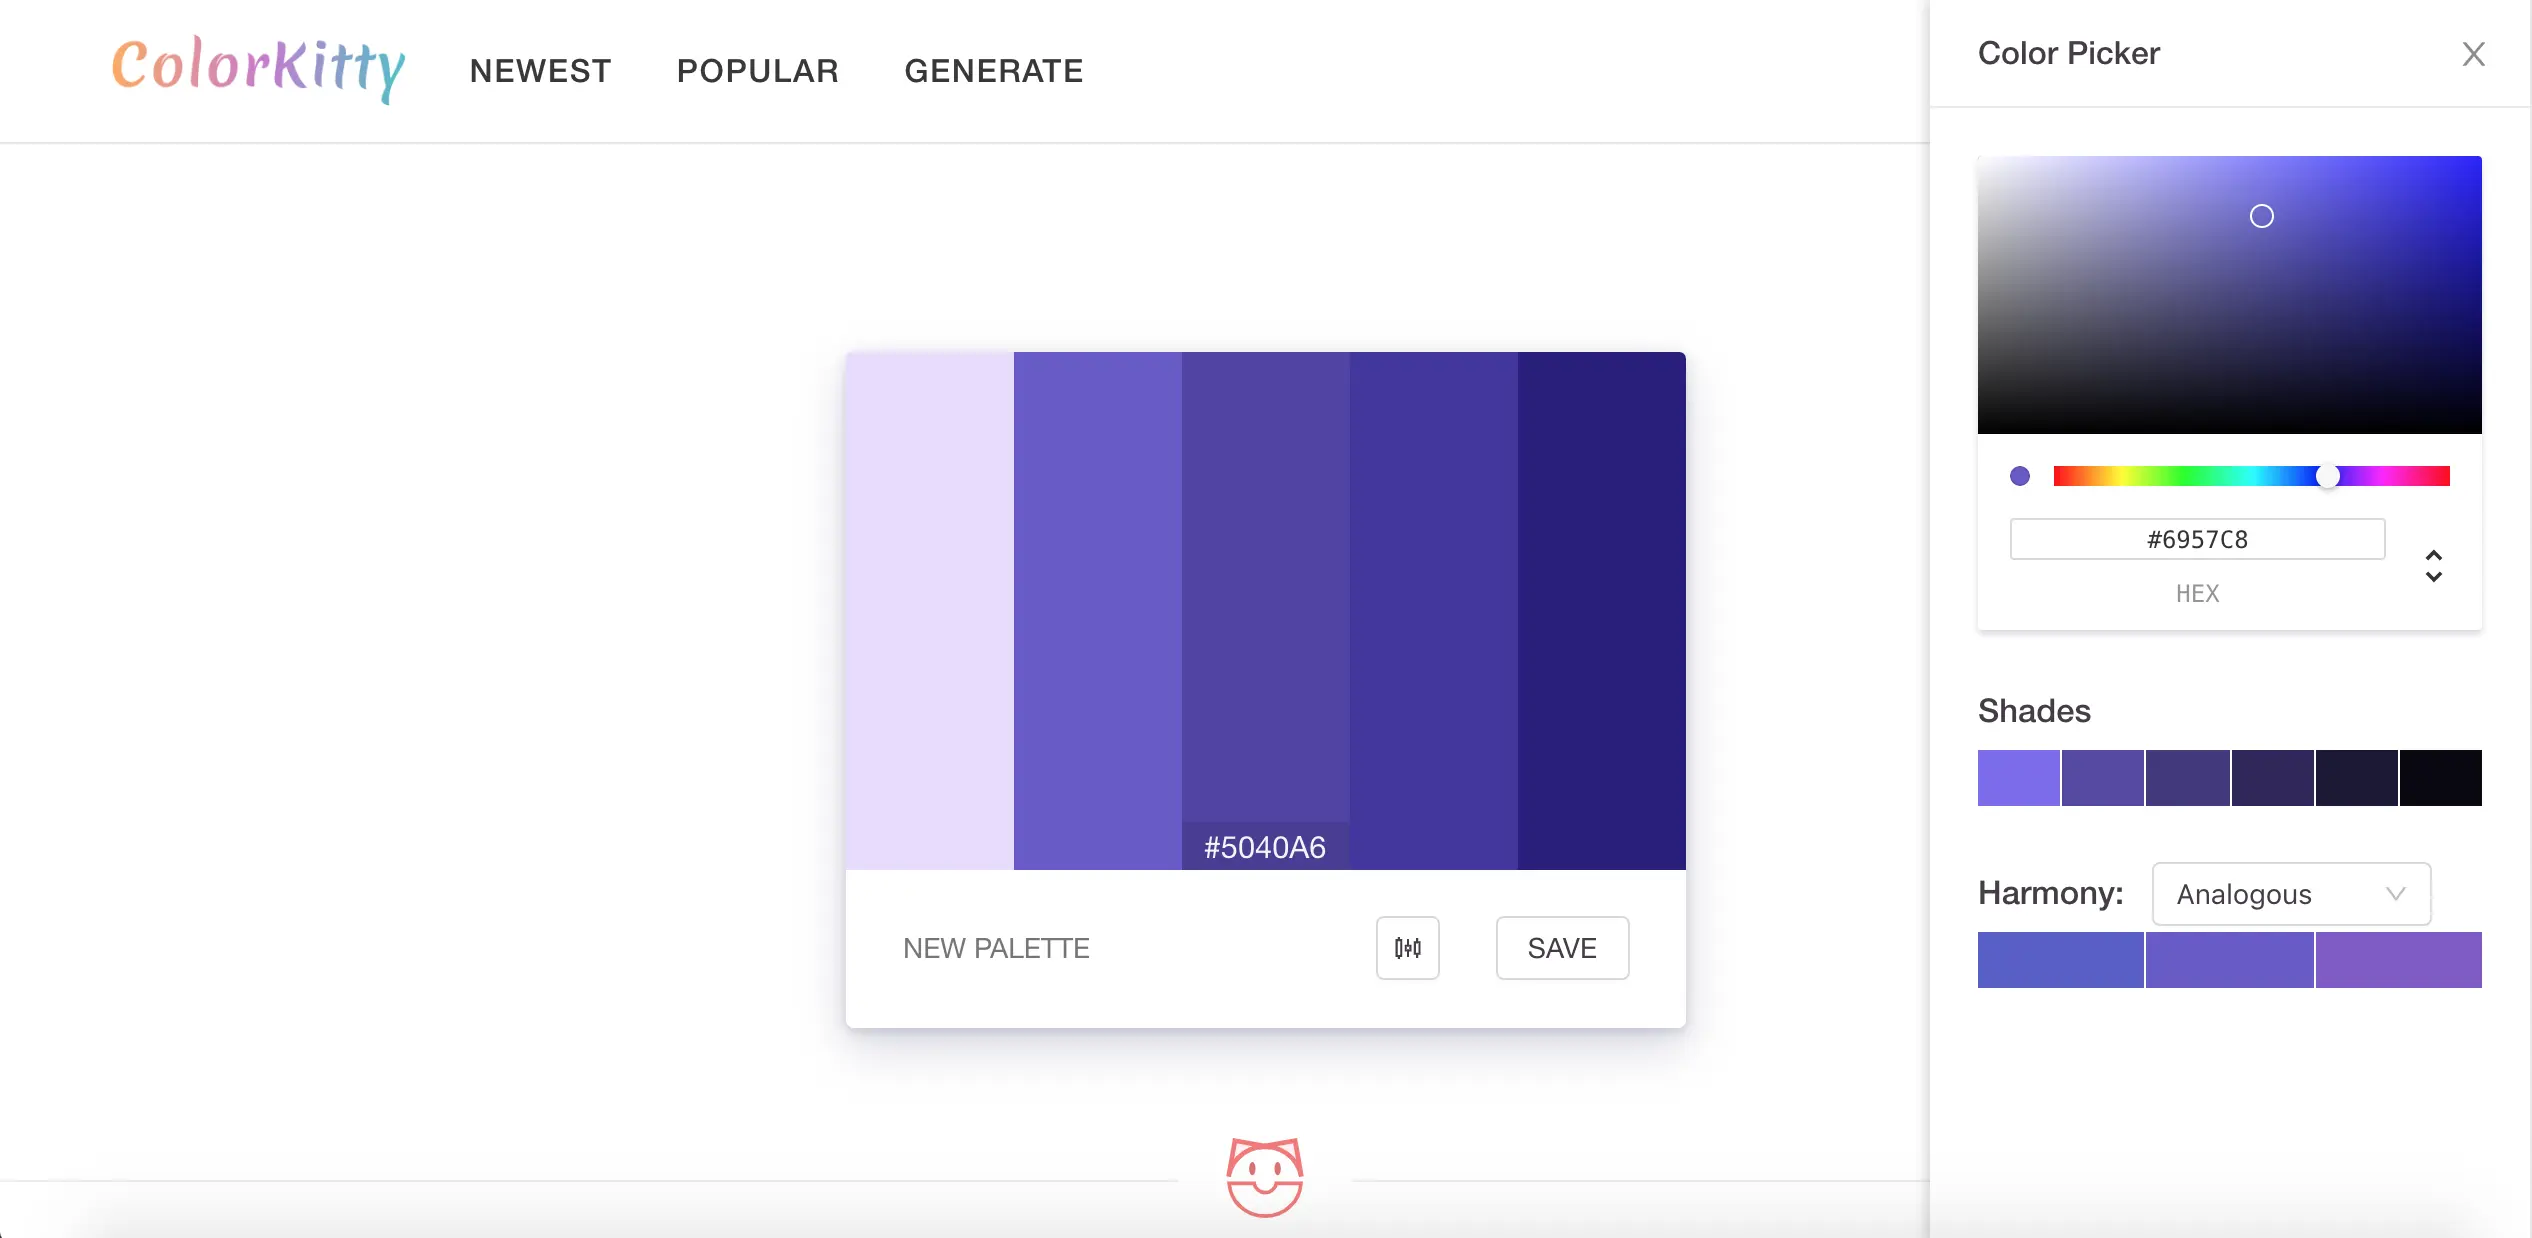Switch to the POPULAR section
The height and width of the screenshot is (1238, 2532).
(x=757, y=70)
